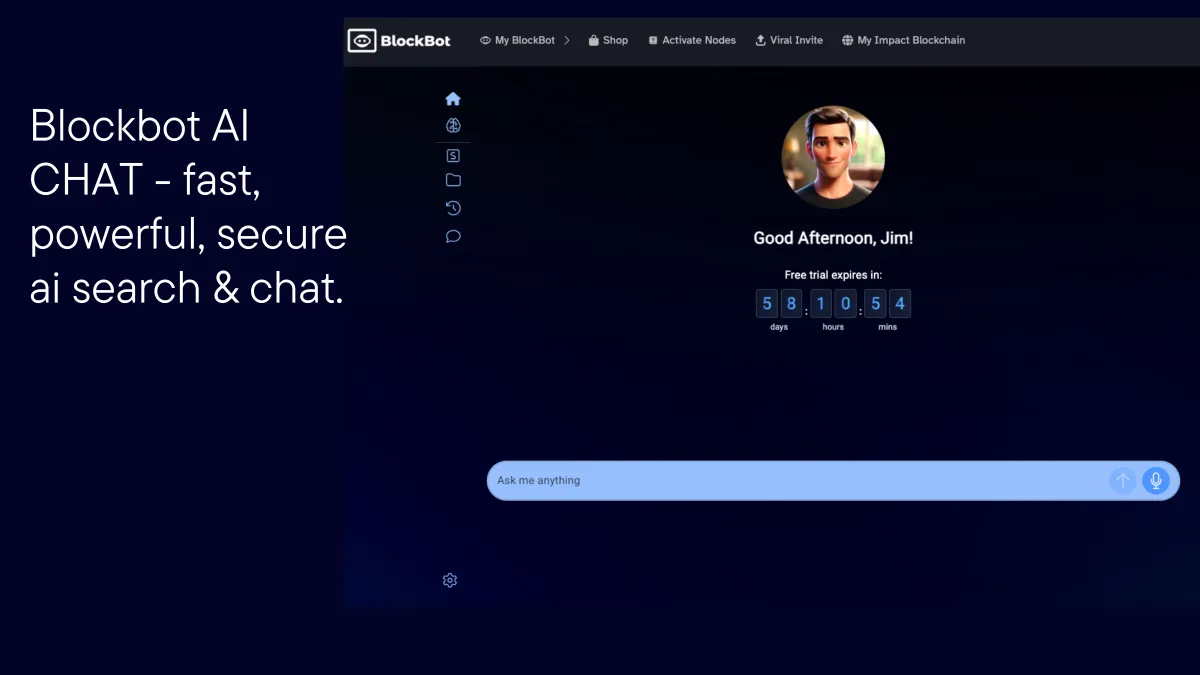Go to Activate Nodes
Viewport: 1200px width, 675px height.
(x=692, y=41)
